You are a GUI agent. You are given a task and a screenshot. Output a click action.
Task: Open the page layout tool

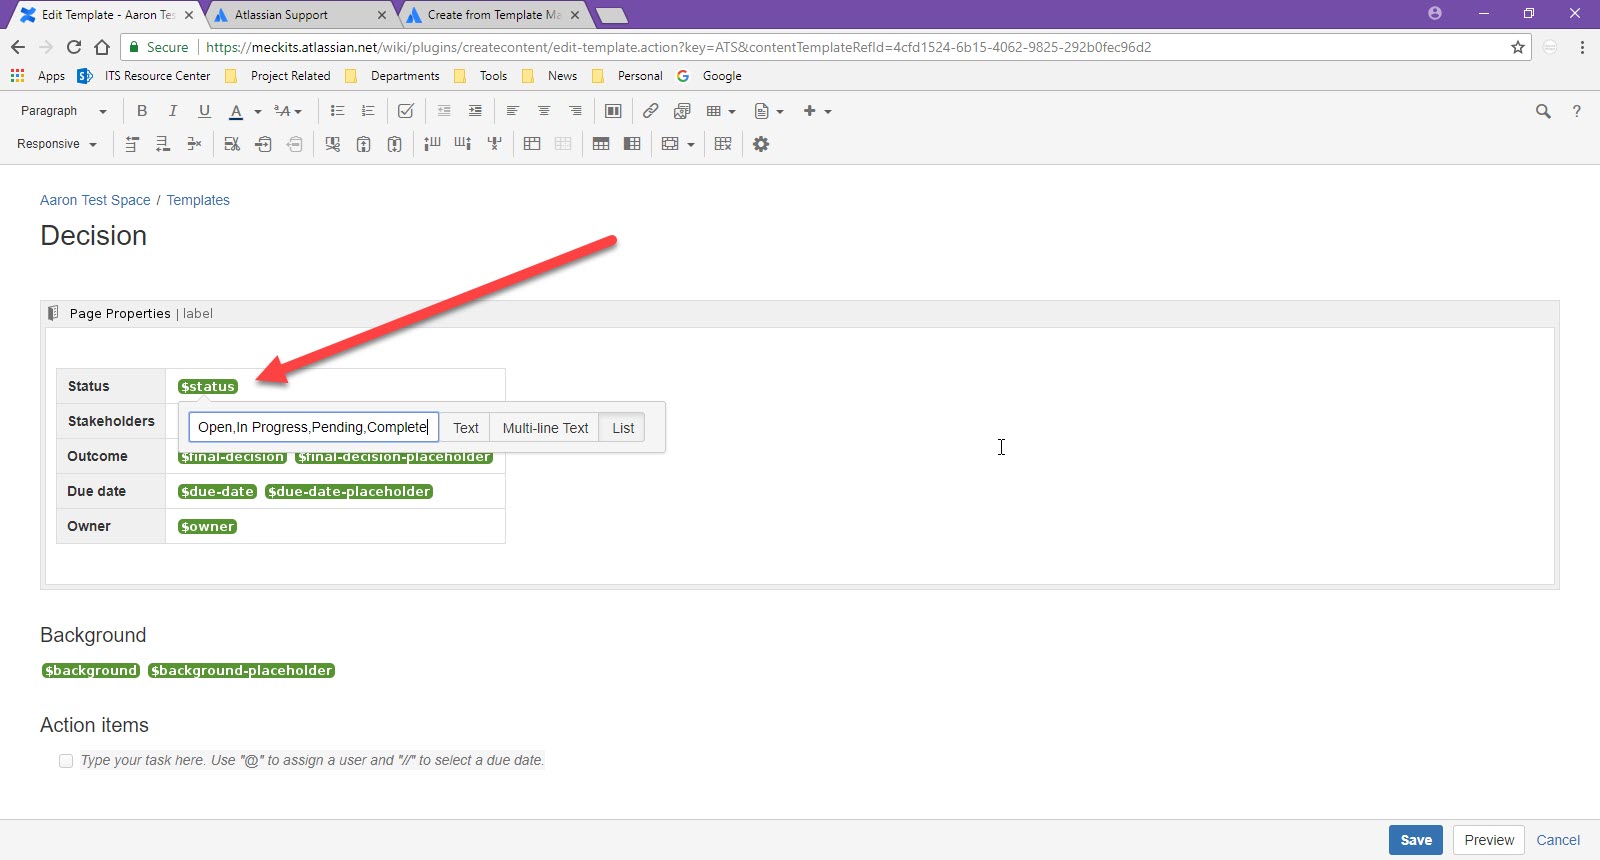tap(613, 111)
